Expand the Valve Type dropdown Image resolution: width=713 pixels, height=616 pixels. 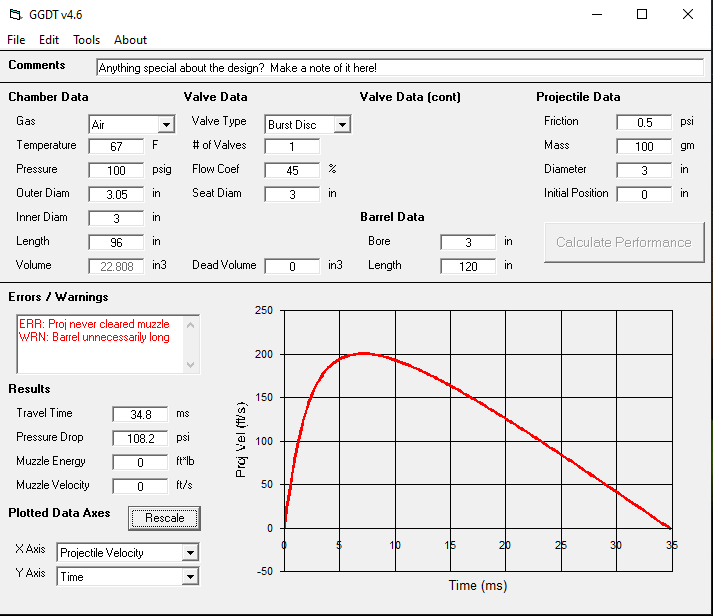(342, 125)
